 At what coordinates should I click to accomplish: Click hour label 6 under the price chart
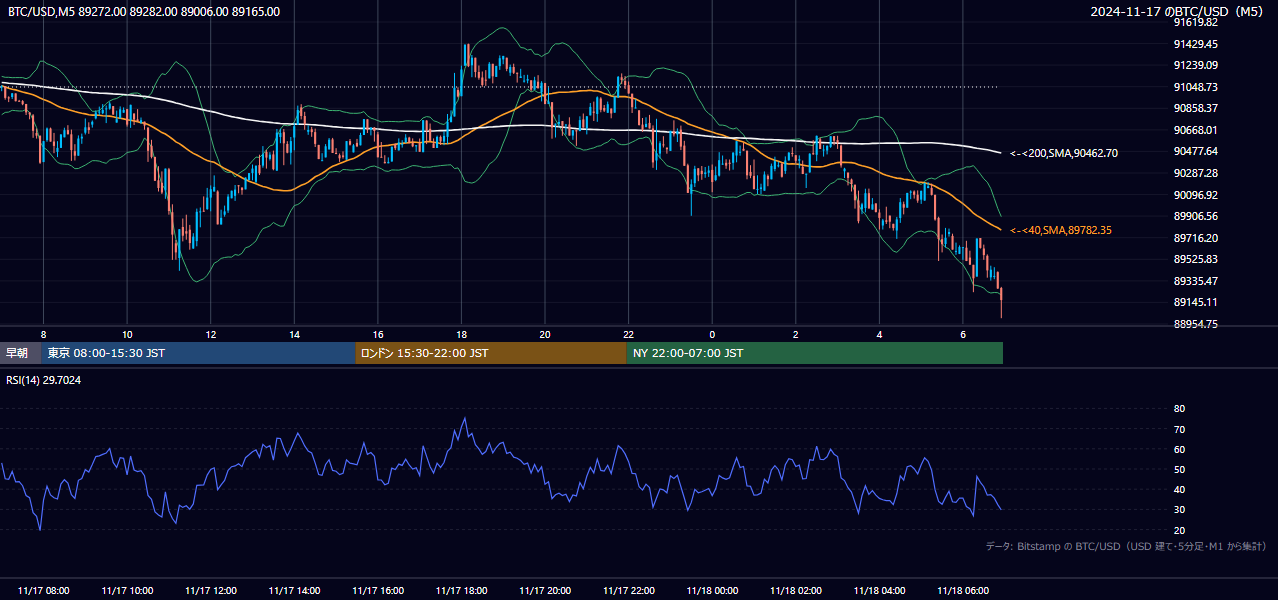pyautogui.click(x=963, y=334)
